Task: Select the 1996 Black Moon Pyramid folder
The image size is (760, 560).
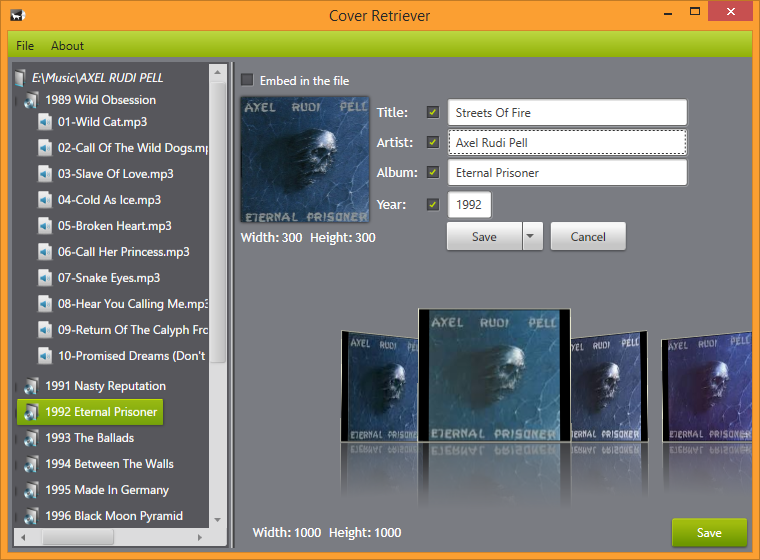Action: (x=114, y=516)
